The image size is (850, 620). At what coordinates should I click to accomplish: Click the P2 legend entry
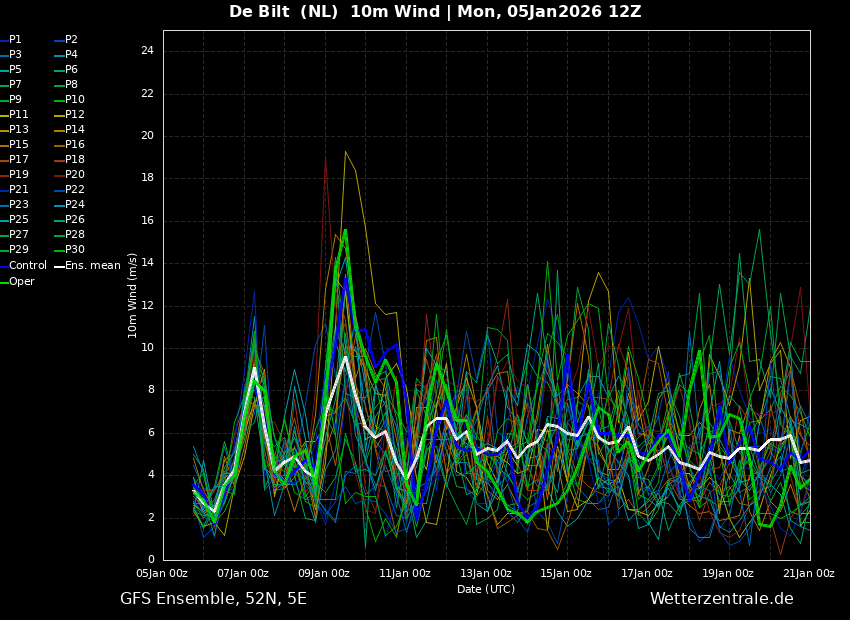tap(67, 40)
